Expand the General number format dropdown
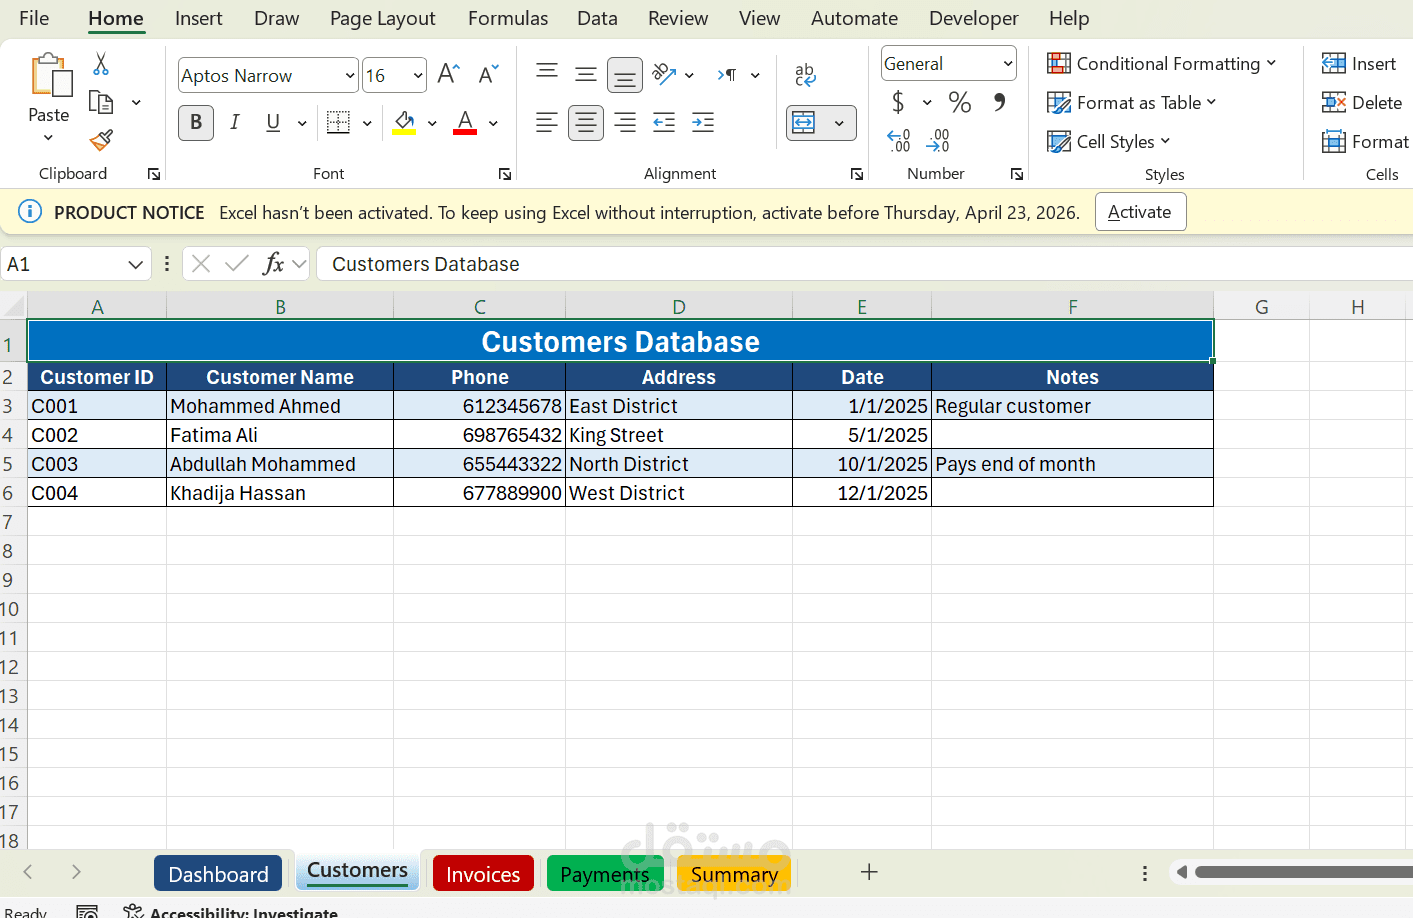Screen dimensions: 1413x918 point(1007,64)
